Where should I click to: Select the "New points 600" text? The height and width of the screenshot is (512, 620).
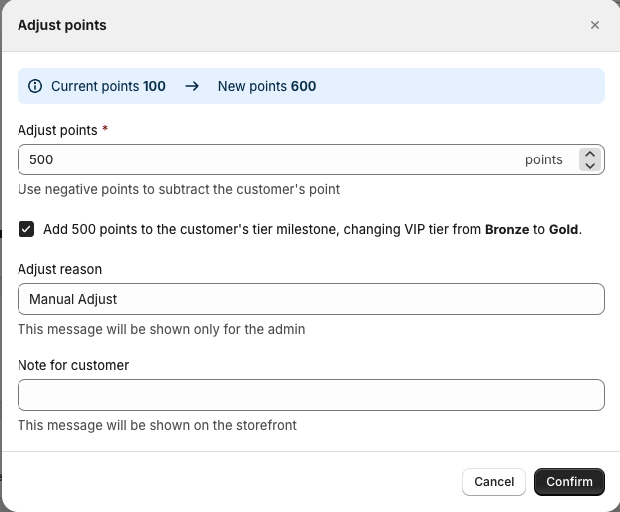(x=267, y=86)
